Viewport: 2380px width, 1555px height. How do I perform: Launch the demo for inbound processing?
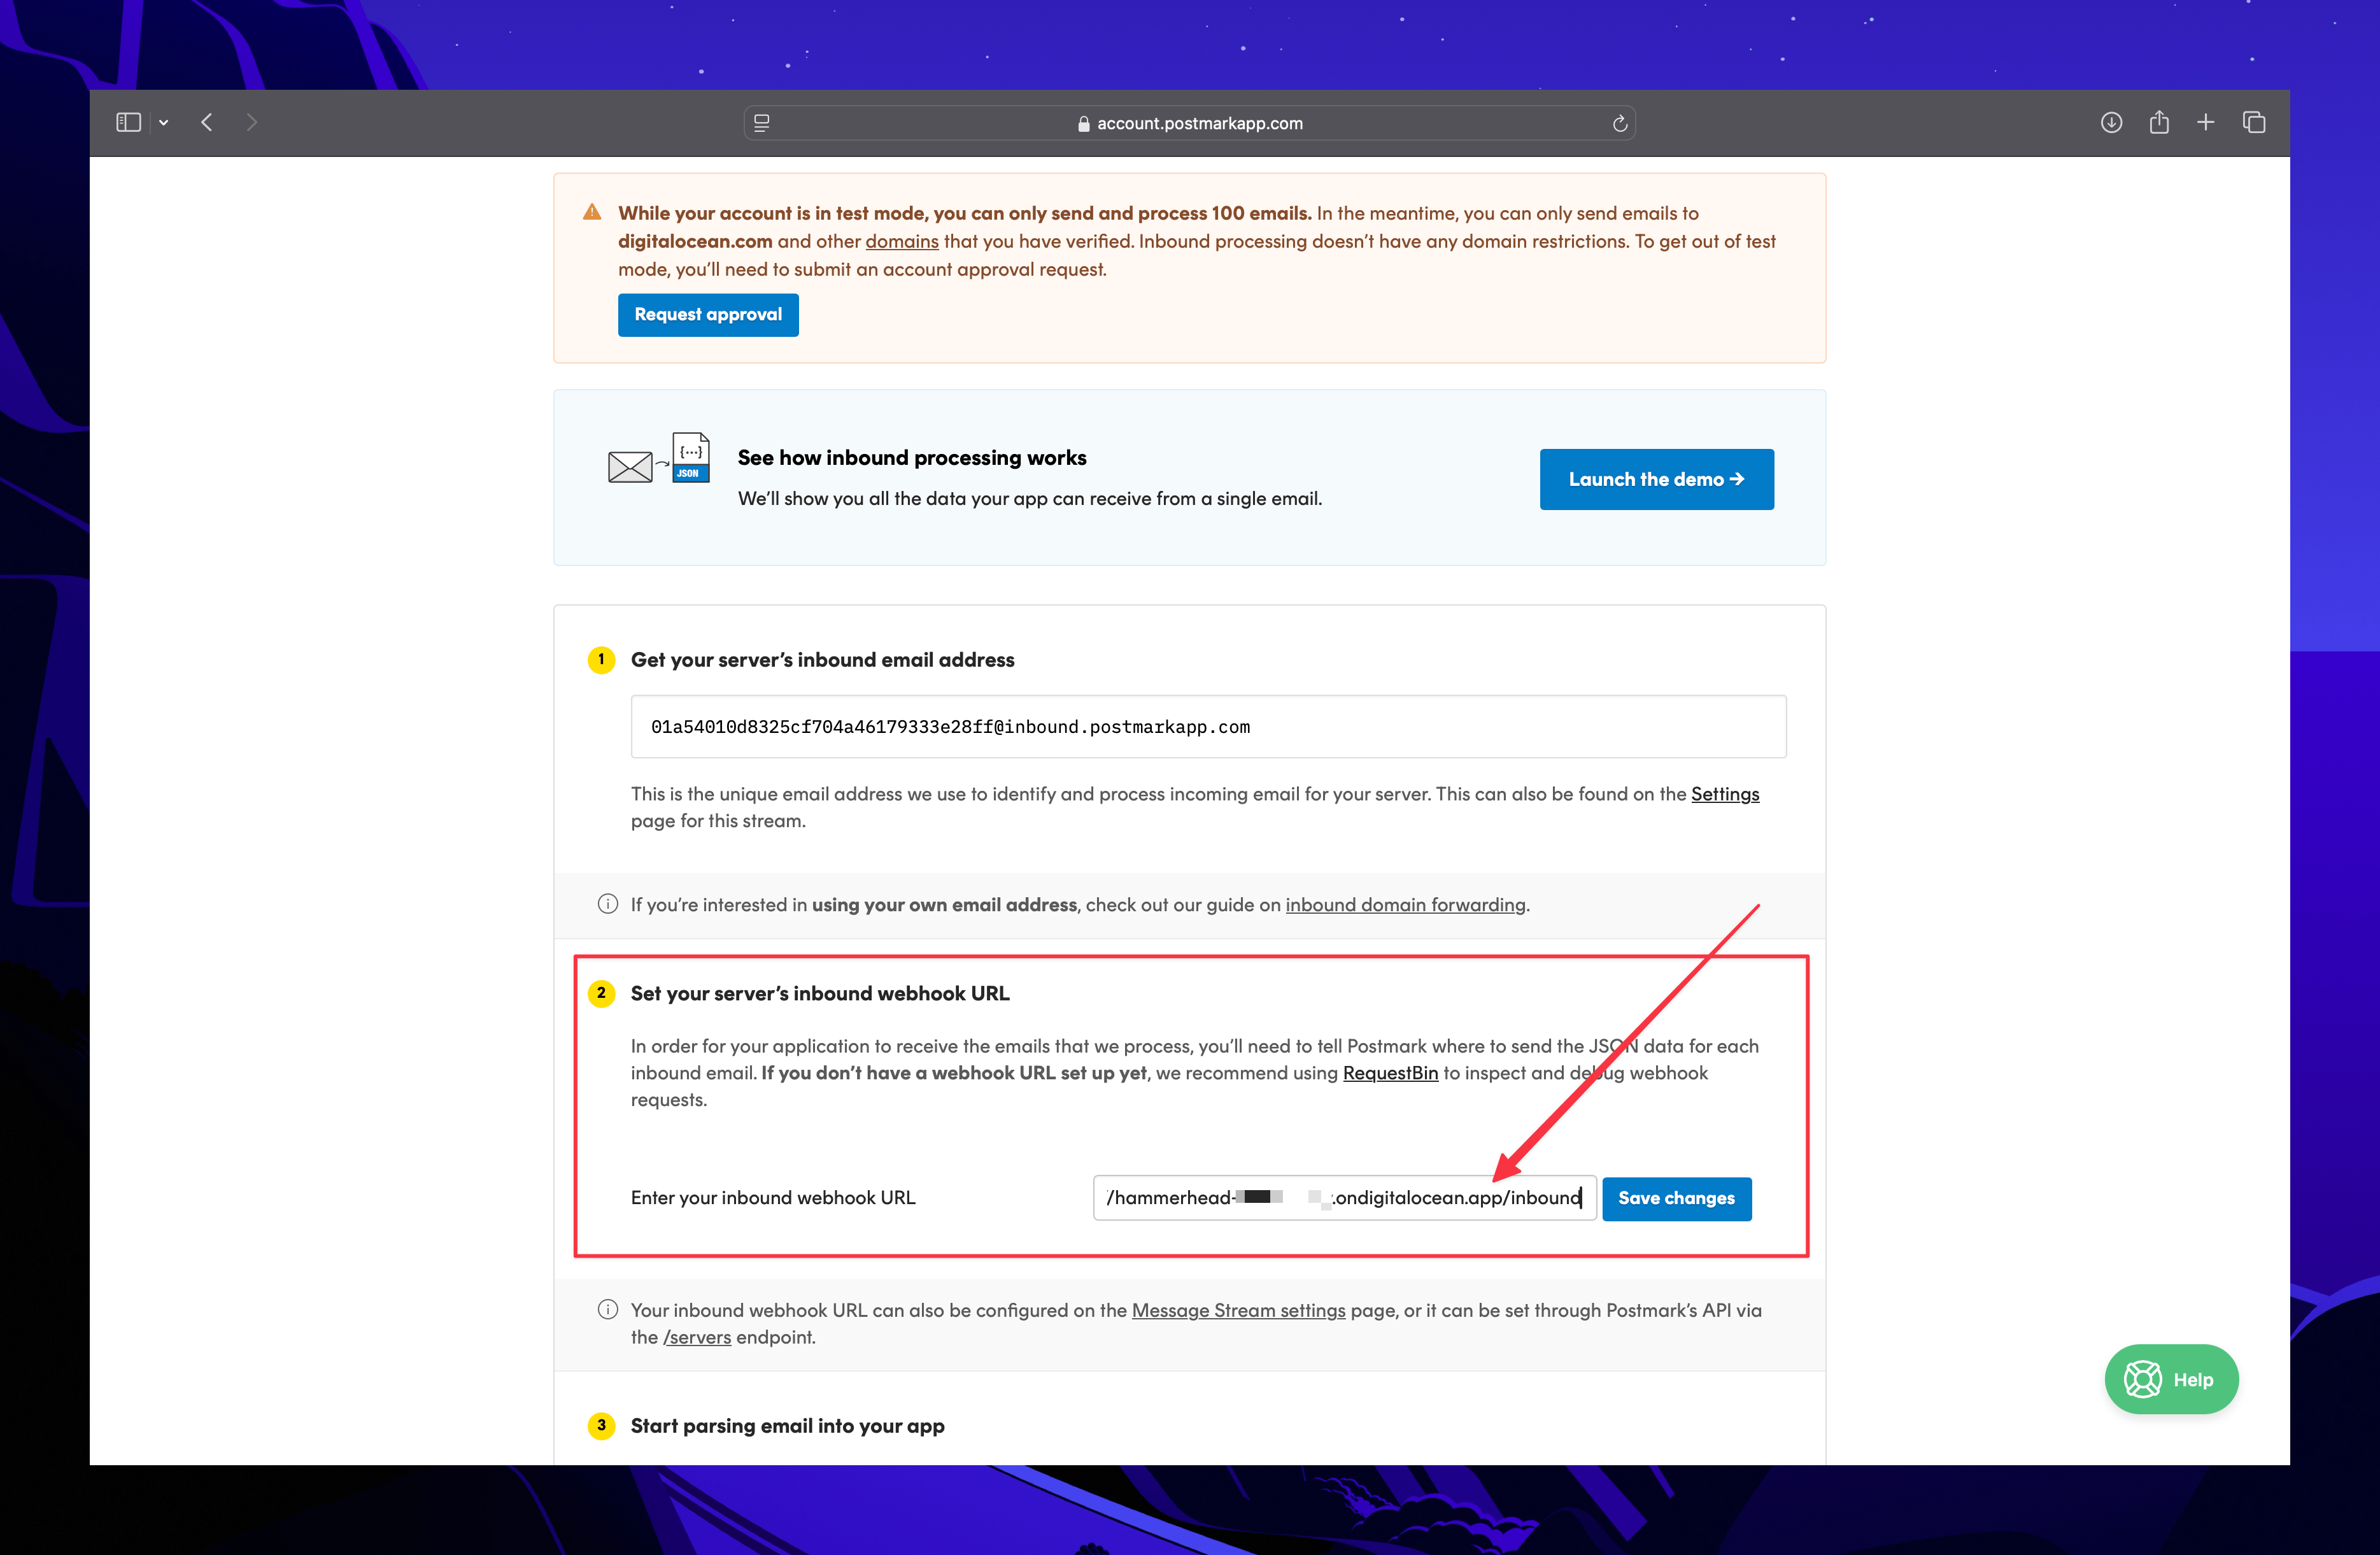tap(1656, 479)
